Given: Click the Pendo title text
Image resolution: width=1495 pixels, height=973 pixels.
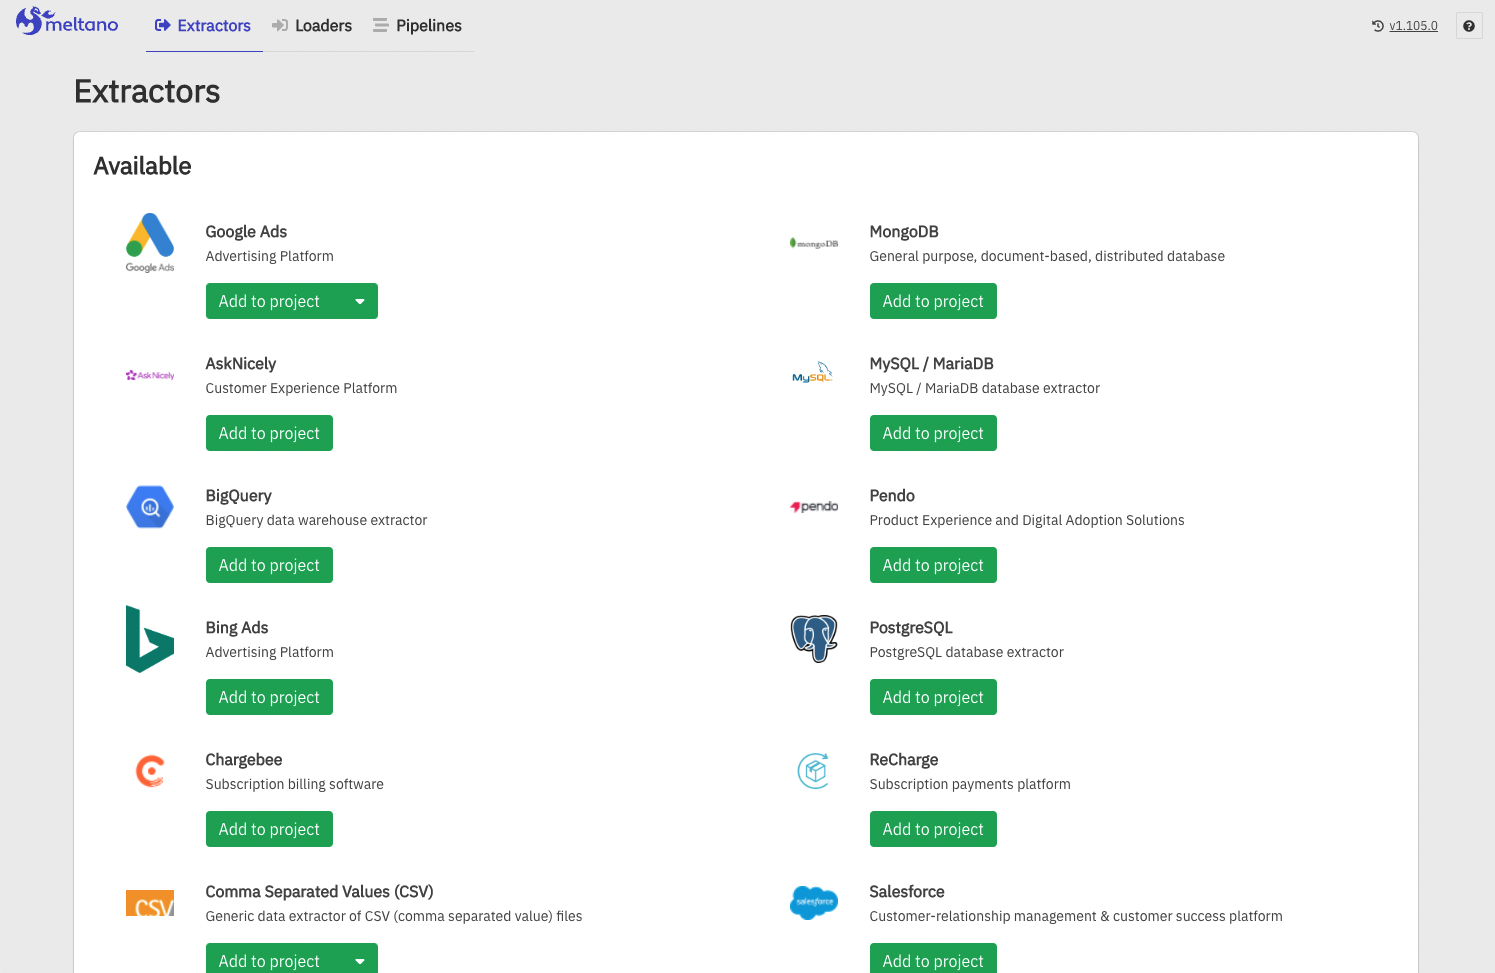Looking at the screenshot, I should tap(892, 496).
